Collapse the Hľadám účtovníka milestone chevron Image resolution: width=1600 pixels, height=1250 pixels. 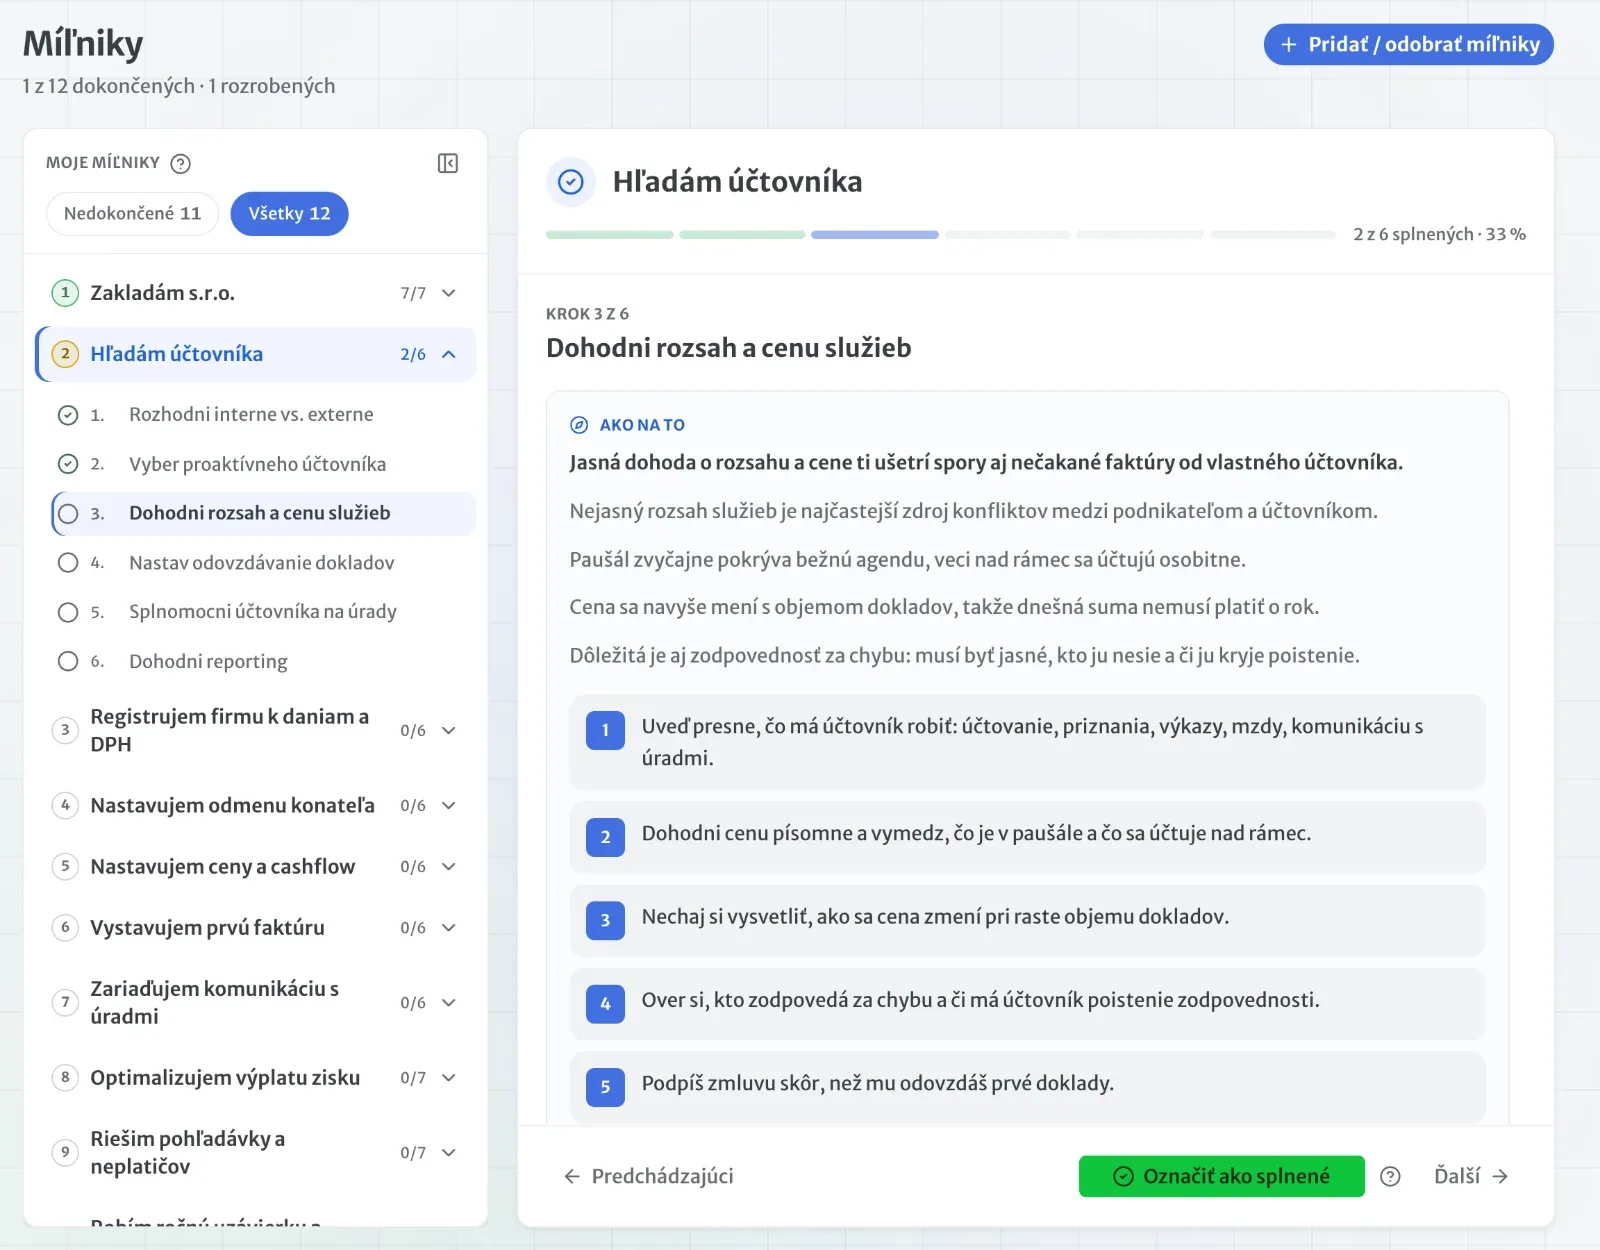(x=449, y=354)
